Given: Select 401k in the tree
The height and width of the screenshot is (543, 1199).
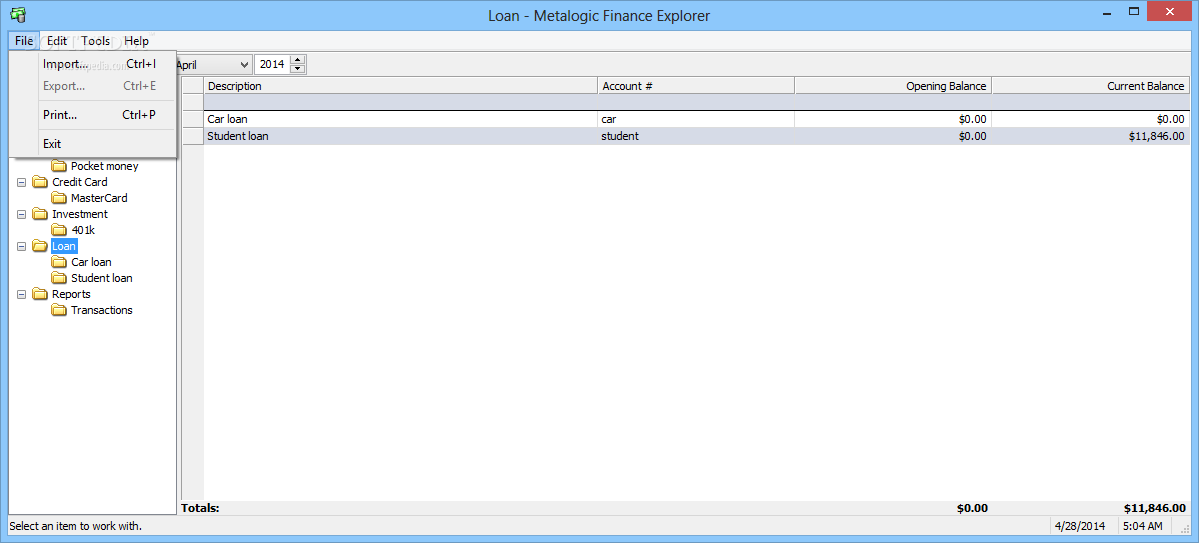Looking at the screenshot, I should pyautogui.click(x=83, y=229).
